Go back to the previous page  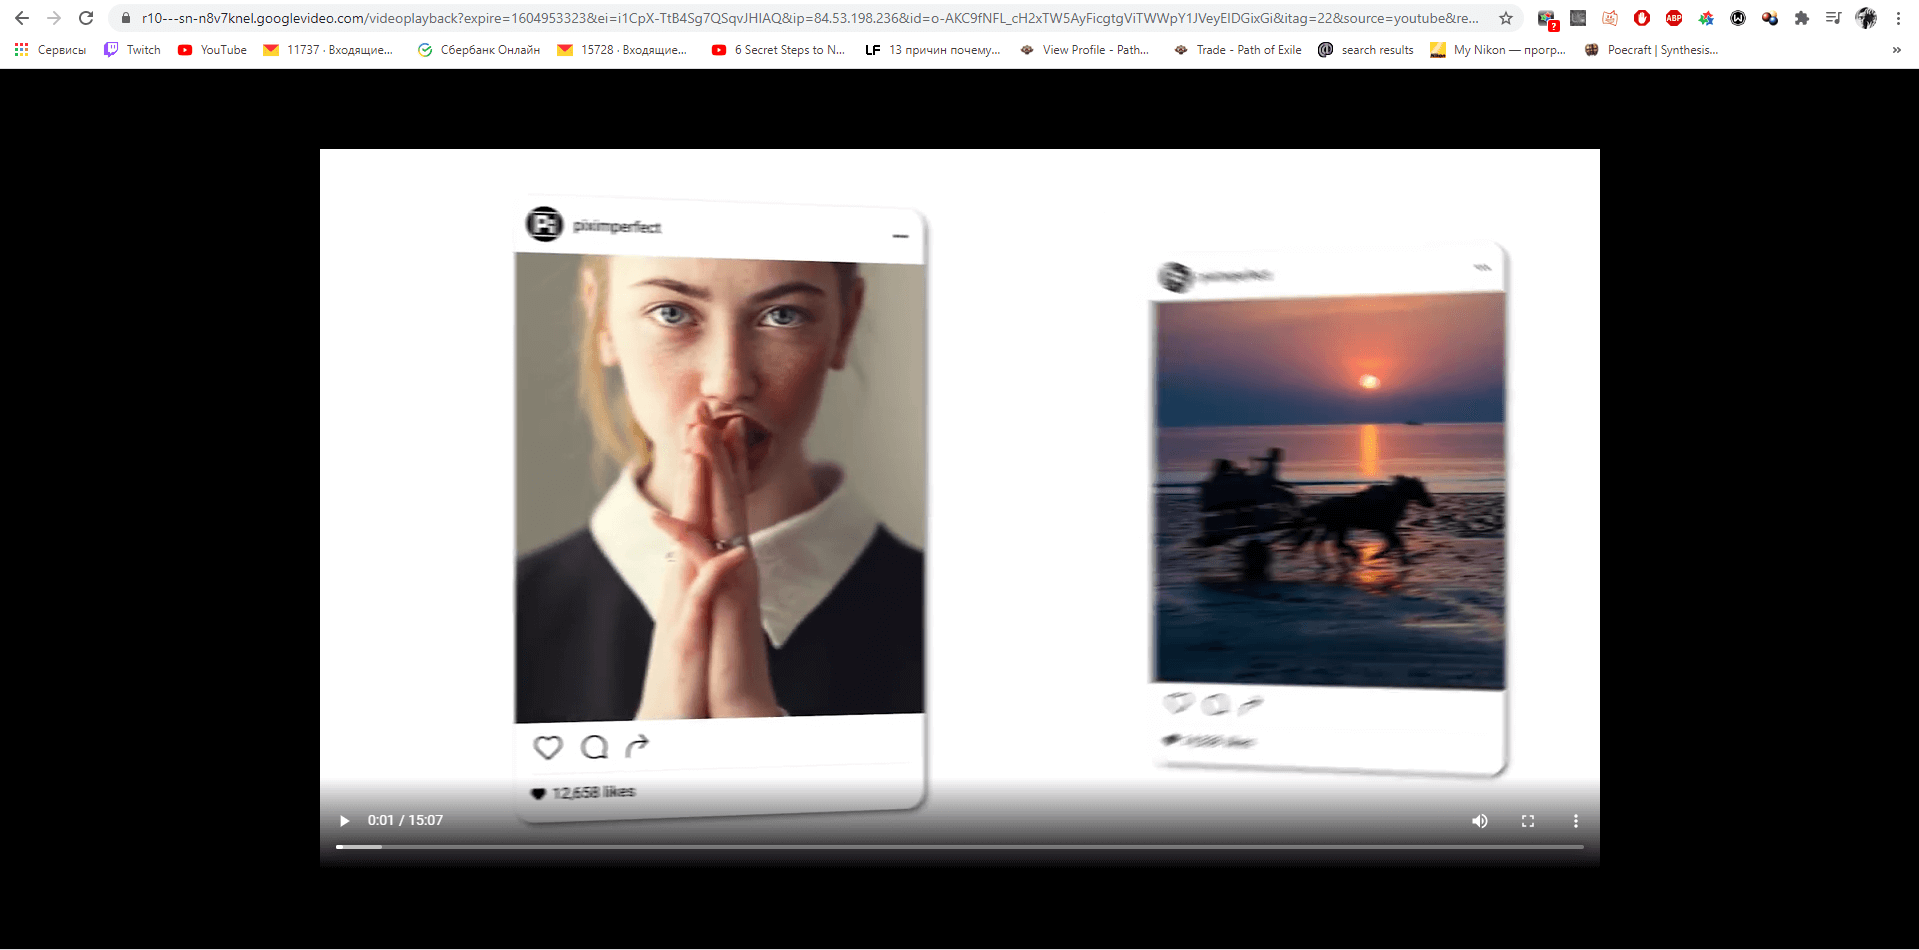(x=22, y=18)
